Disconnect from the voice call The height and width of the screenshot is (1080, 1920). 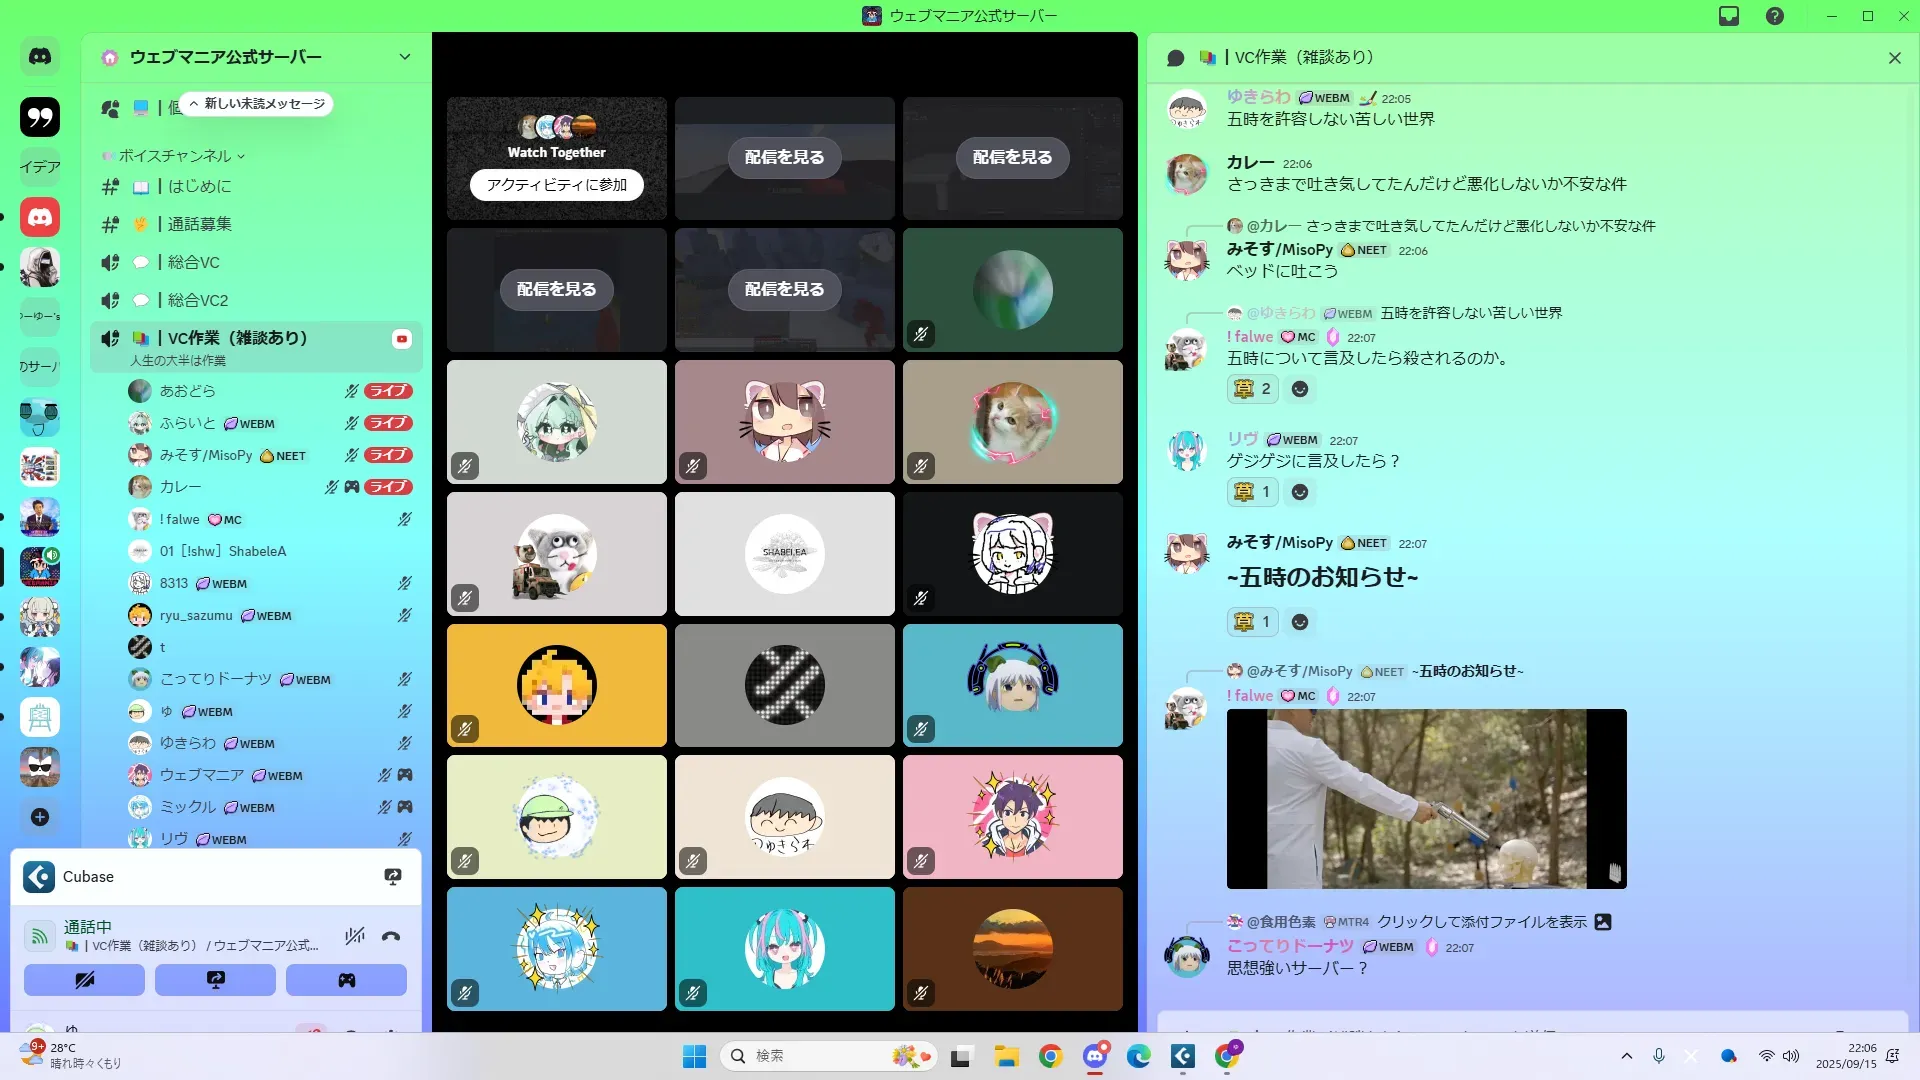[x=391, y=937]
